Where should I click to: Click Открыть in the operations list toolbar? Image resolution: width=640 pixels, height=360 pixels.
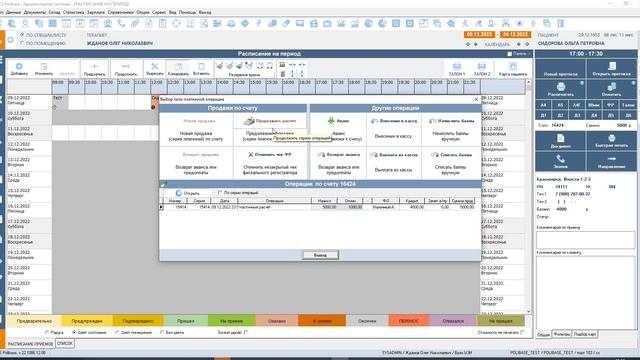tap(187, 193)
